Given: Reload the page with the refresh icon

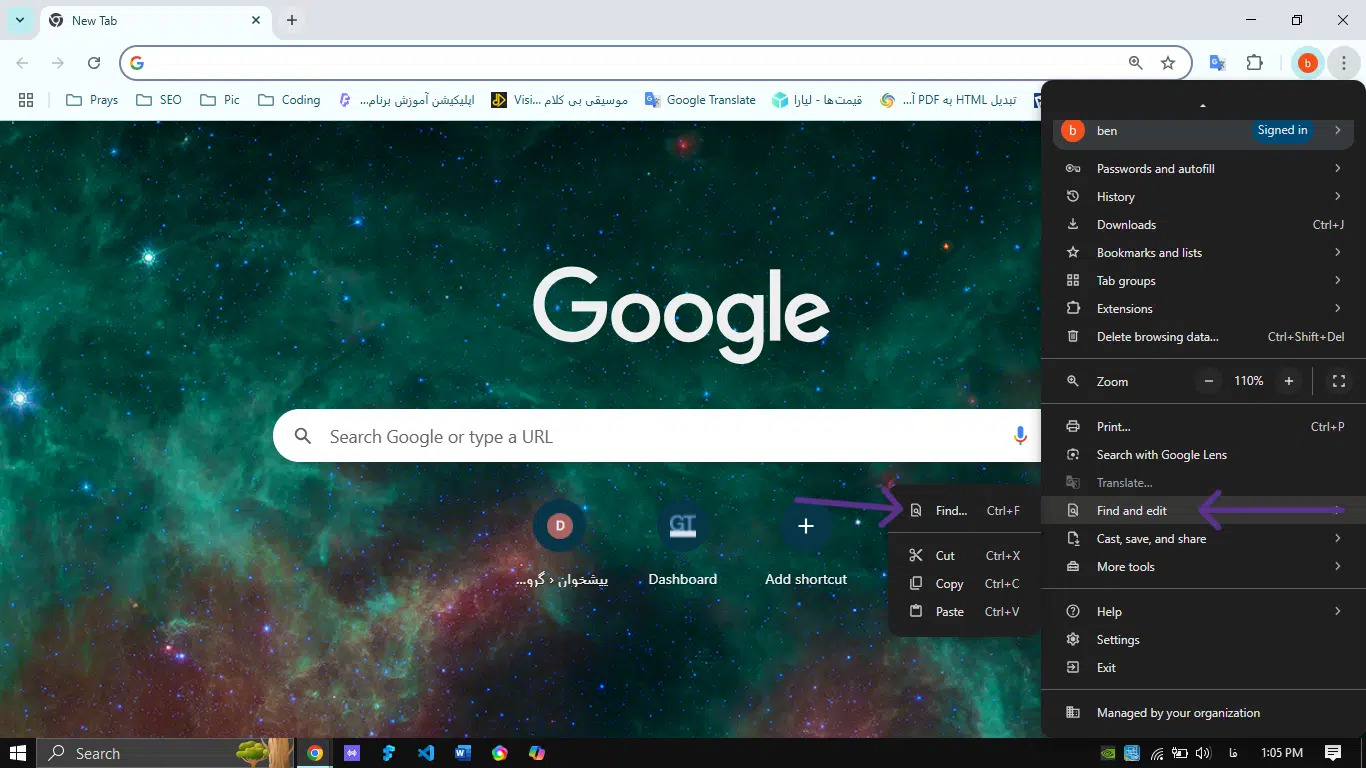Looking at the screenshot, I should pyautogui.click(x=94, y=63).
